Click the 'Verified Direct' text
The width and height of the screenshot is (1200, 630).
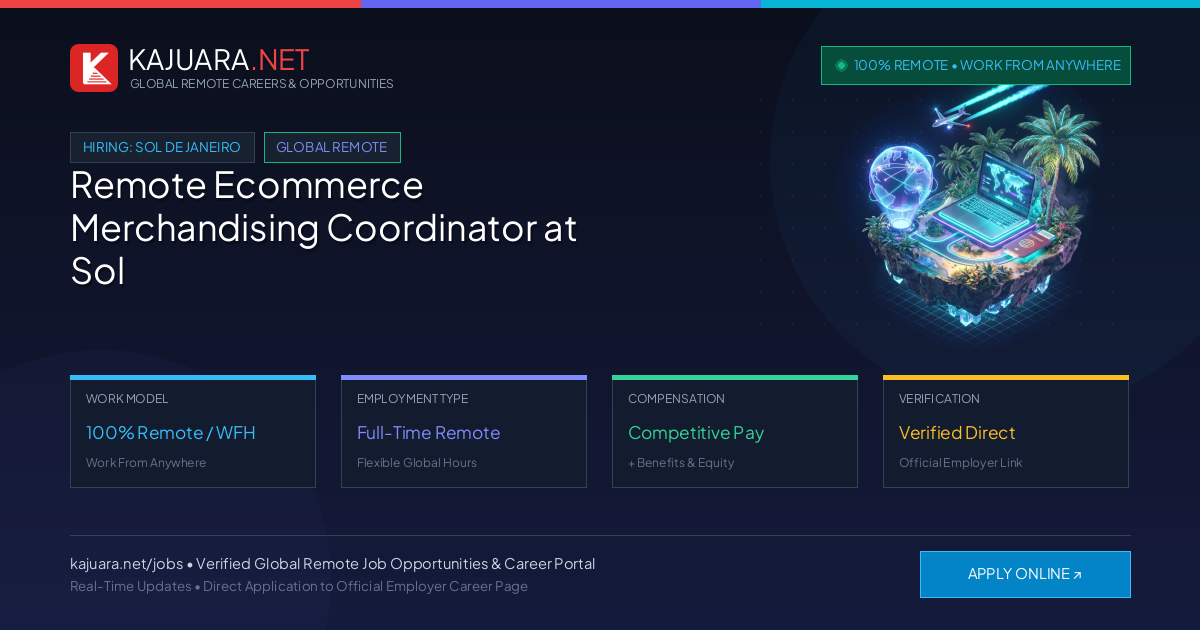957,433
